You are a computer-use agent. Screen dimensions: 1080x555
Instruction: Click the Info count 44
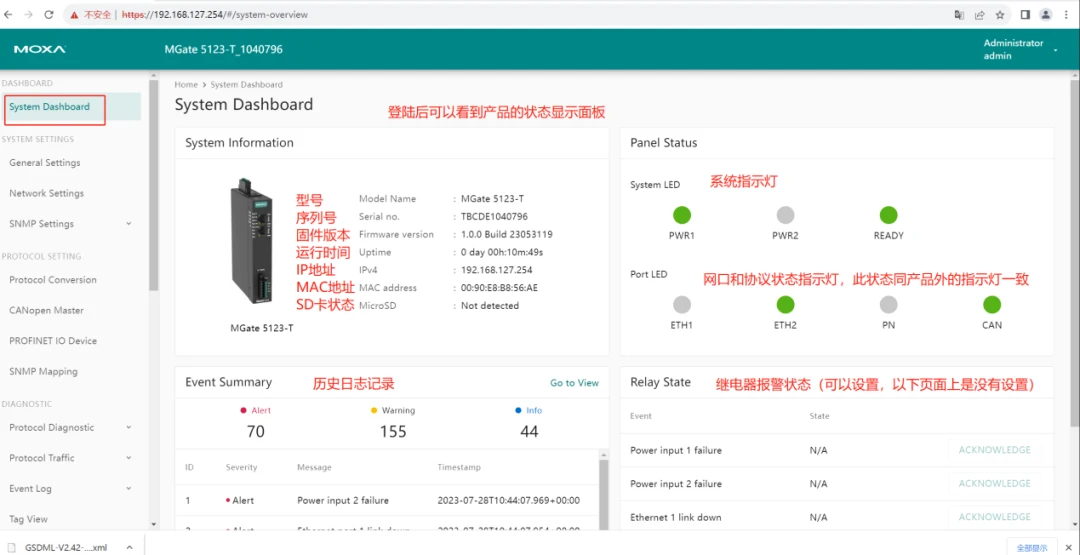(528, 432)
